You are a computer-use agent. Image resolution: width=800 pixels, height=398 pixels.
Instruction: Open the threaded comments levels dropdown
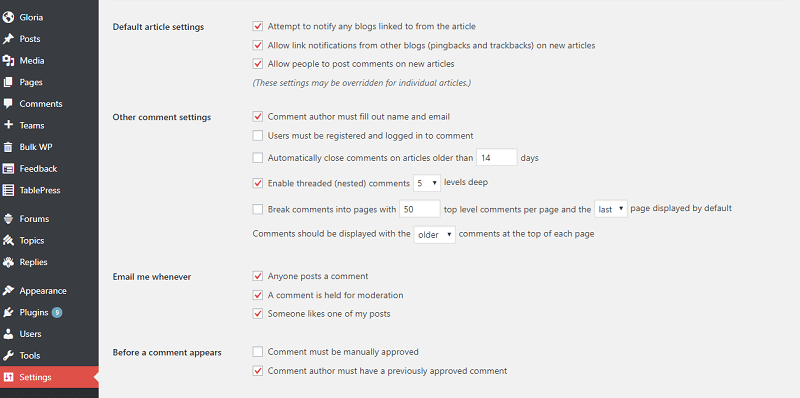427,183
